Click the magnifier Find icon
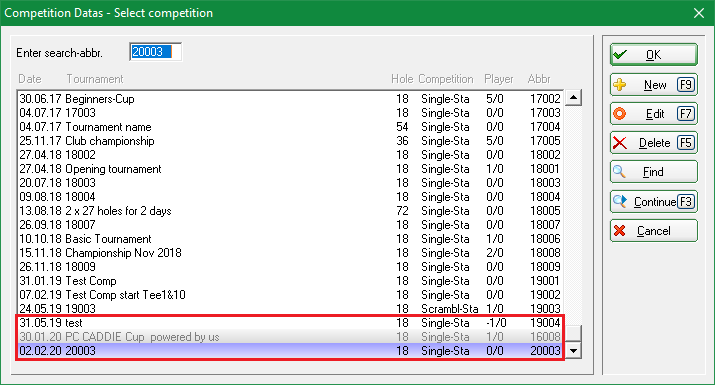This screenshot has width=715, height=385. pyautogui.click(x=619, y=172)
